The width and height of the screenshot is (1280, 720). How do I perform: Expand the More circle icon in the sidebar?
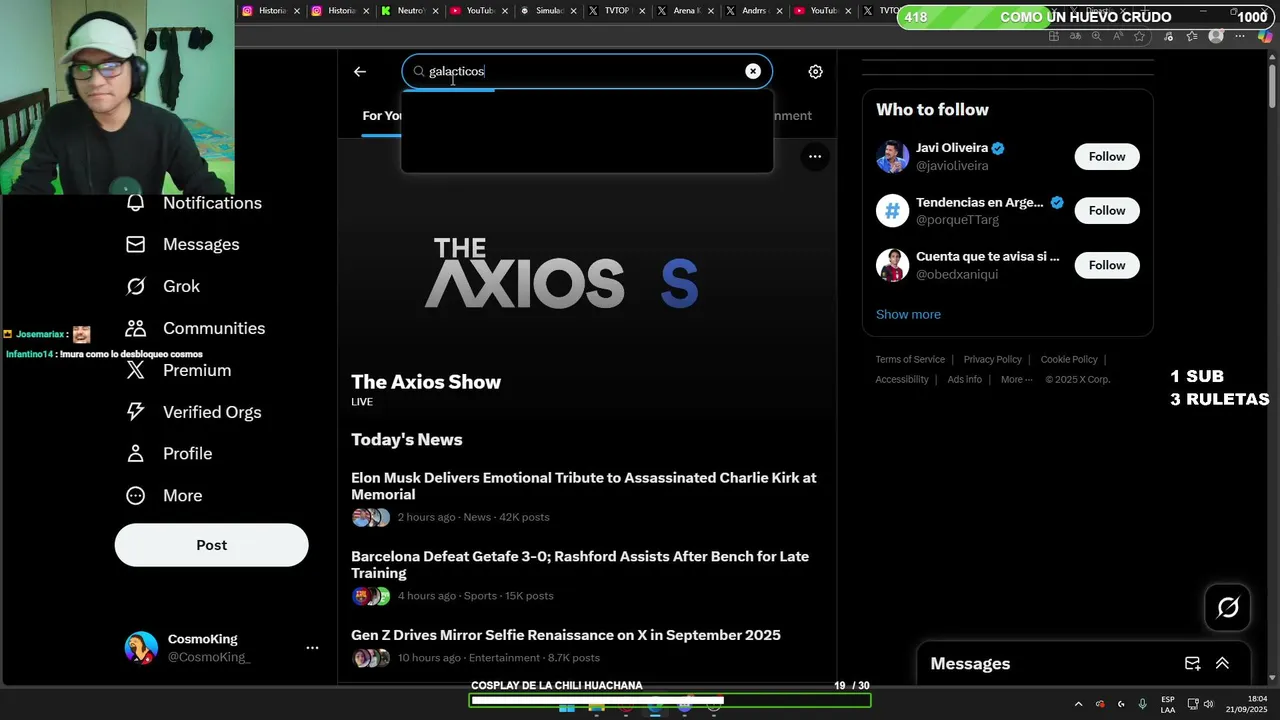136,496
